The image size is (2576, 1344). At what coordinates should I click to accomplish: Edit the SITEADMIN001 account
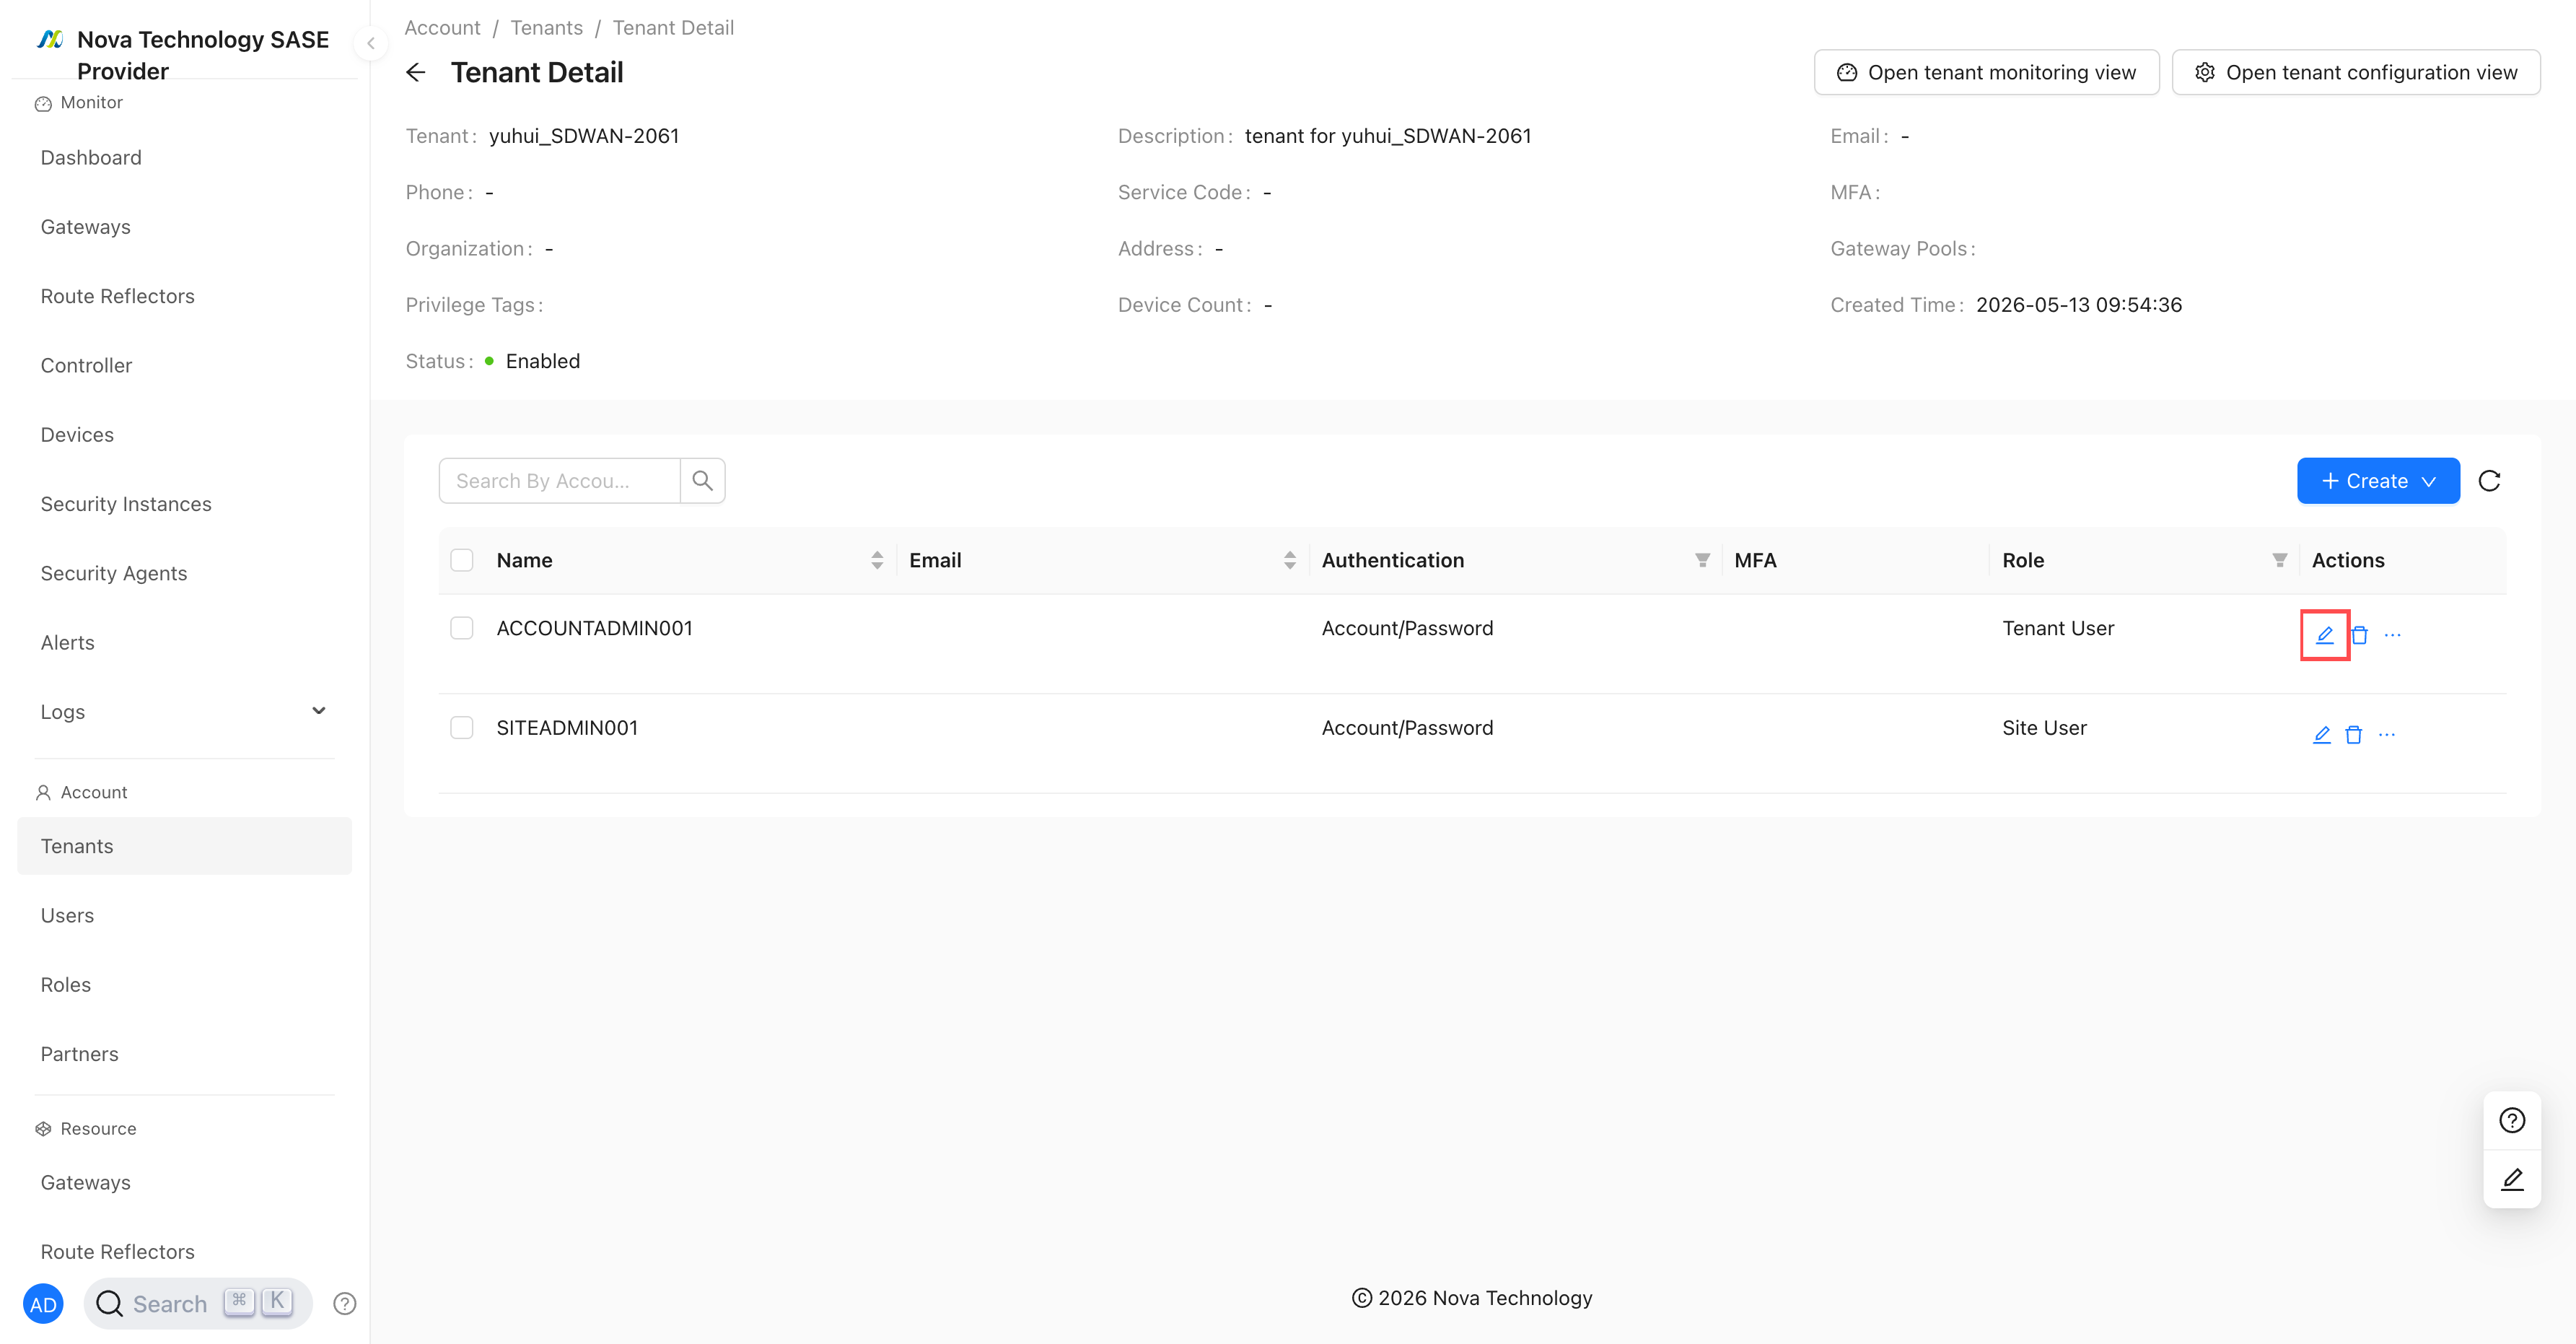[2322, 735]
